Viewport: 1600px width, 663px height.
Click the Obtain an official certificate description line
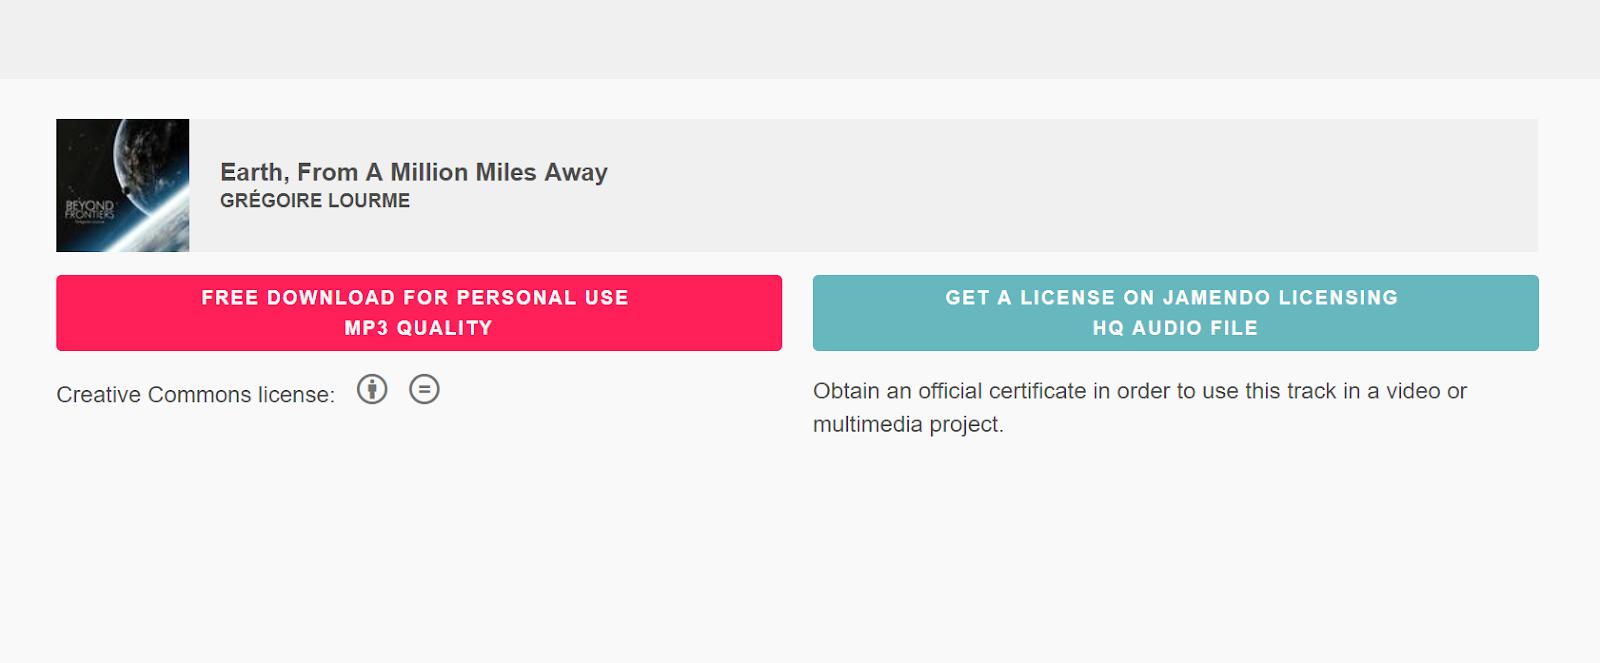(x=1140, y=391)
